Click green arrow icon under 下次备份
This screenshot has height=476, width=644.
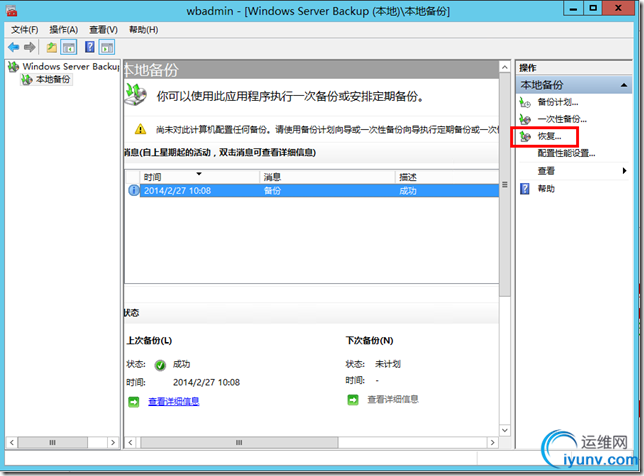point(353,400)
